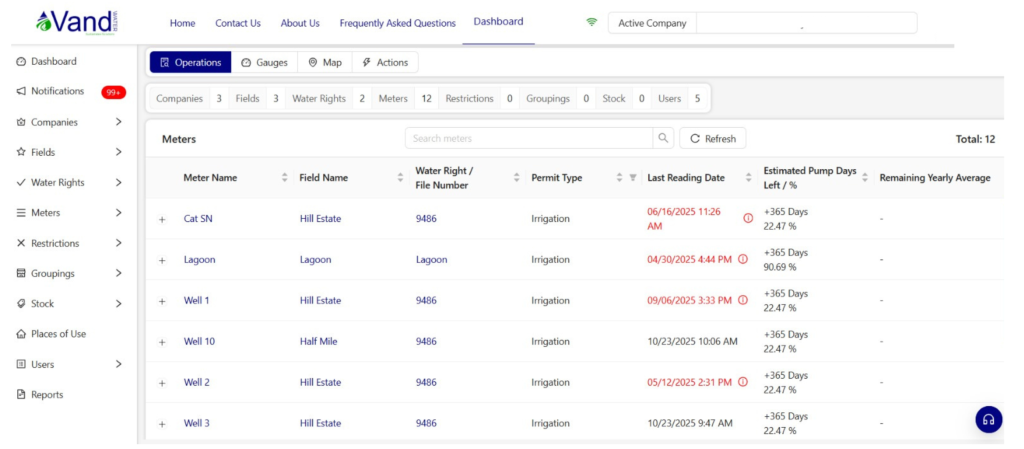Expand the Cat SN meter row
This screenshot has width=1024, height=449.
tap(162, 219)
